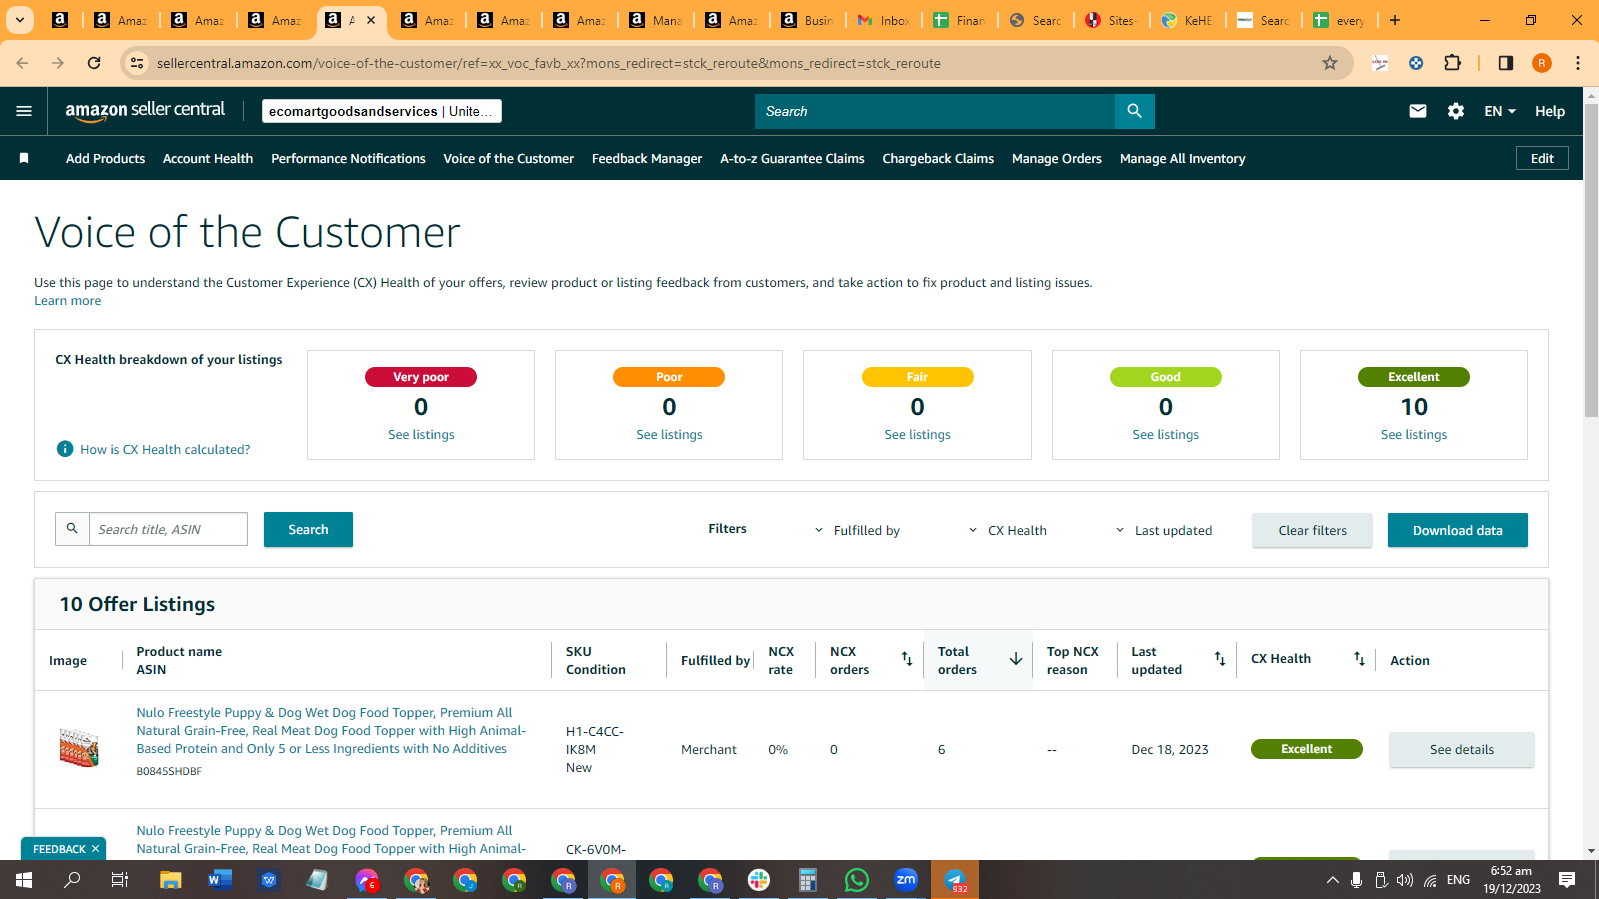View site information icon in address bar
This screenshot has width=1599, height=899.
point(137,63)
